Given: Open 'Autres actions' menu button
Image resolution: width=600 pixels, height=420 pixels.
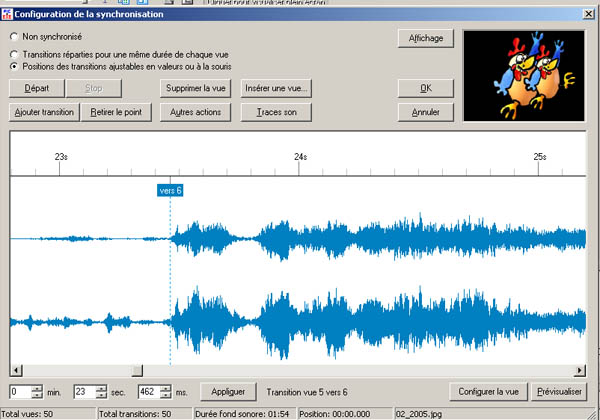Looking at the screenshot, I should (196, 112).
